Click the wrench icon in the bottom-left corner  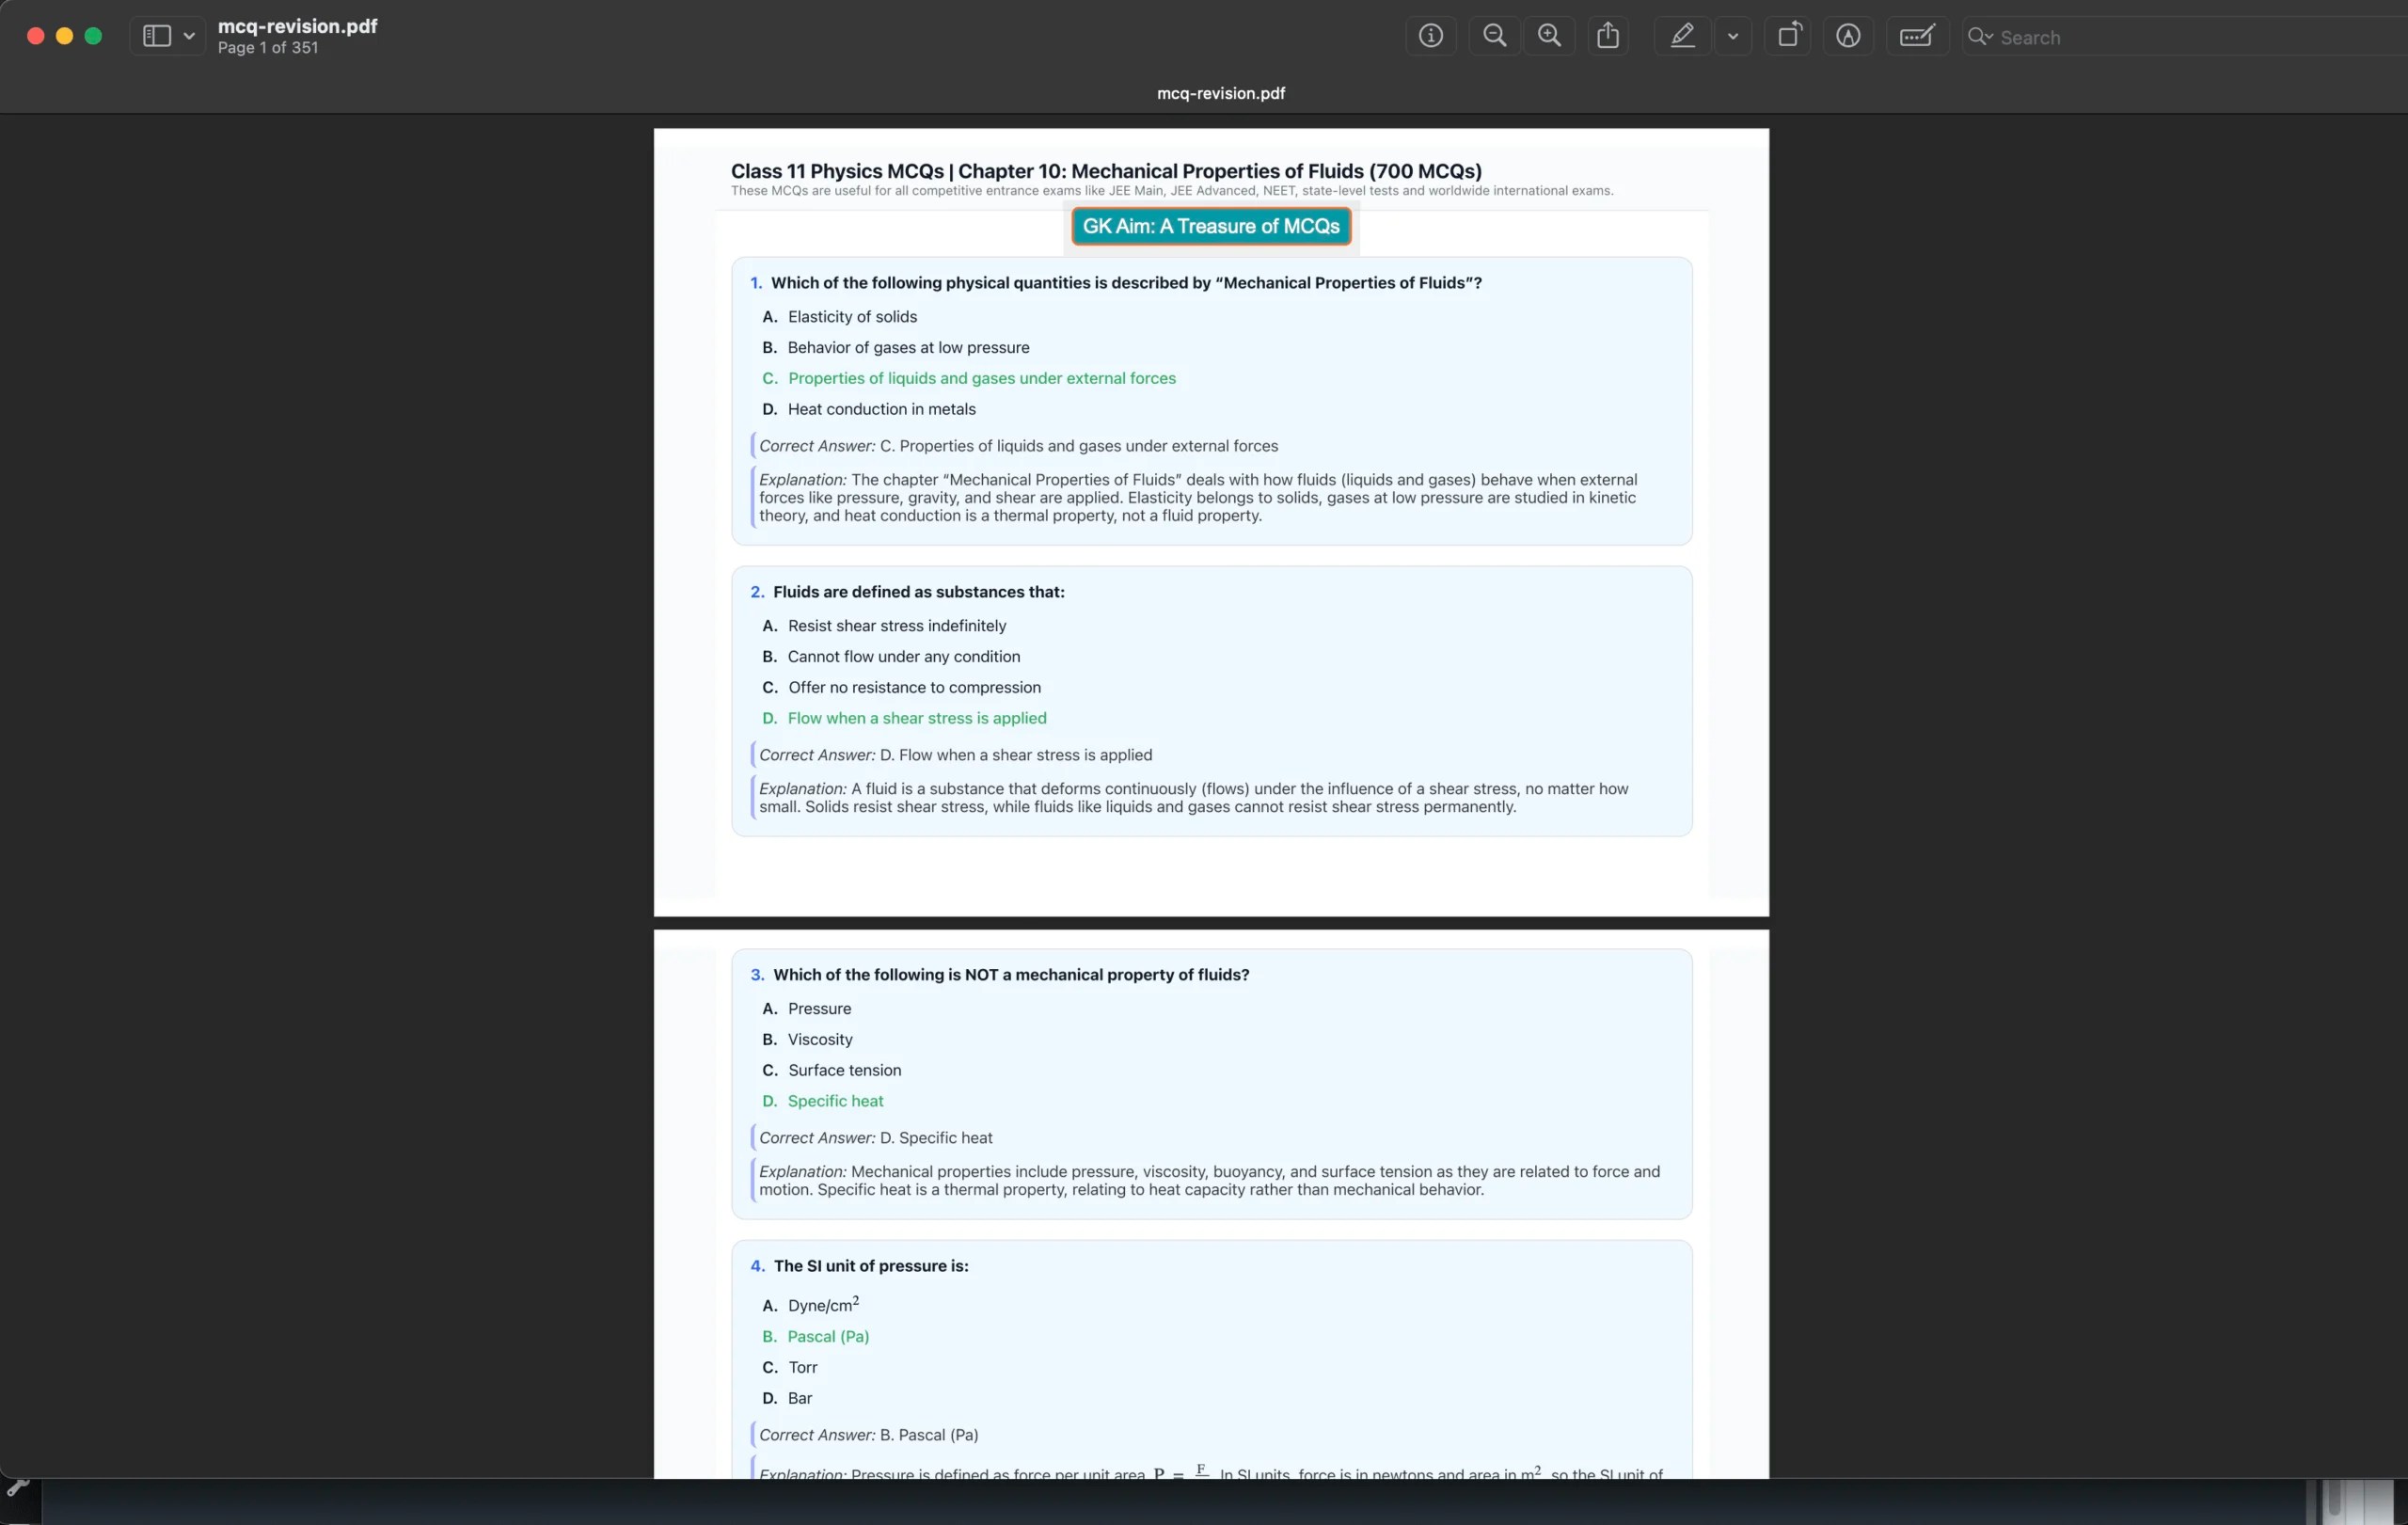17,1488
